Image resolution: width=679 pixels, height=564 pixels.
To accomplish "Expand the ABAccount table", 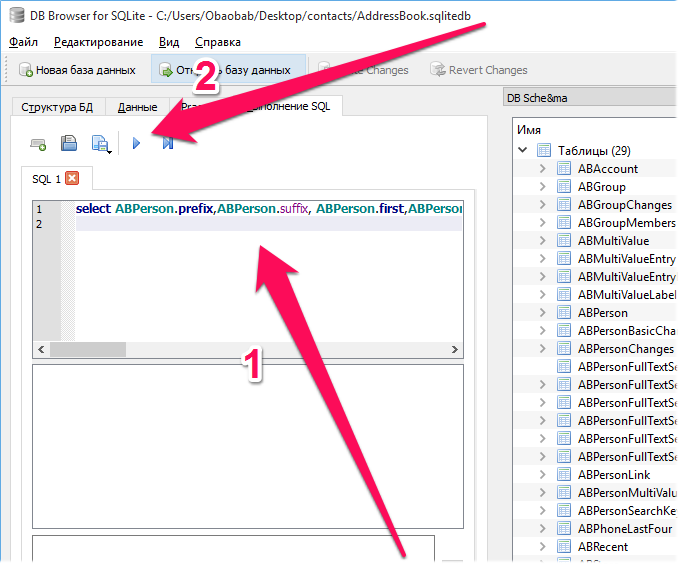I will [543, 169].
